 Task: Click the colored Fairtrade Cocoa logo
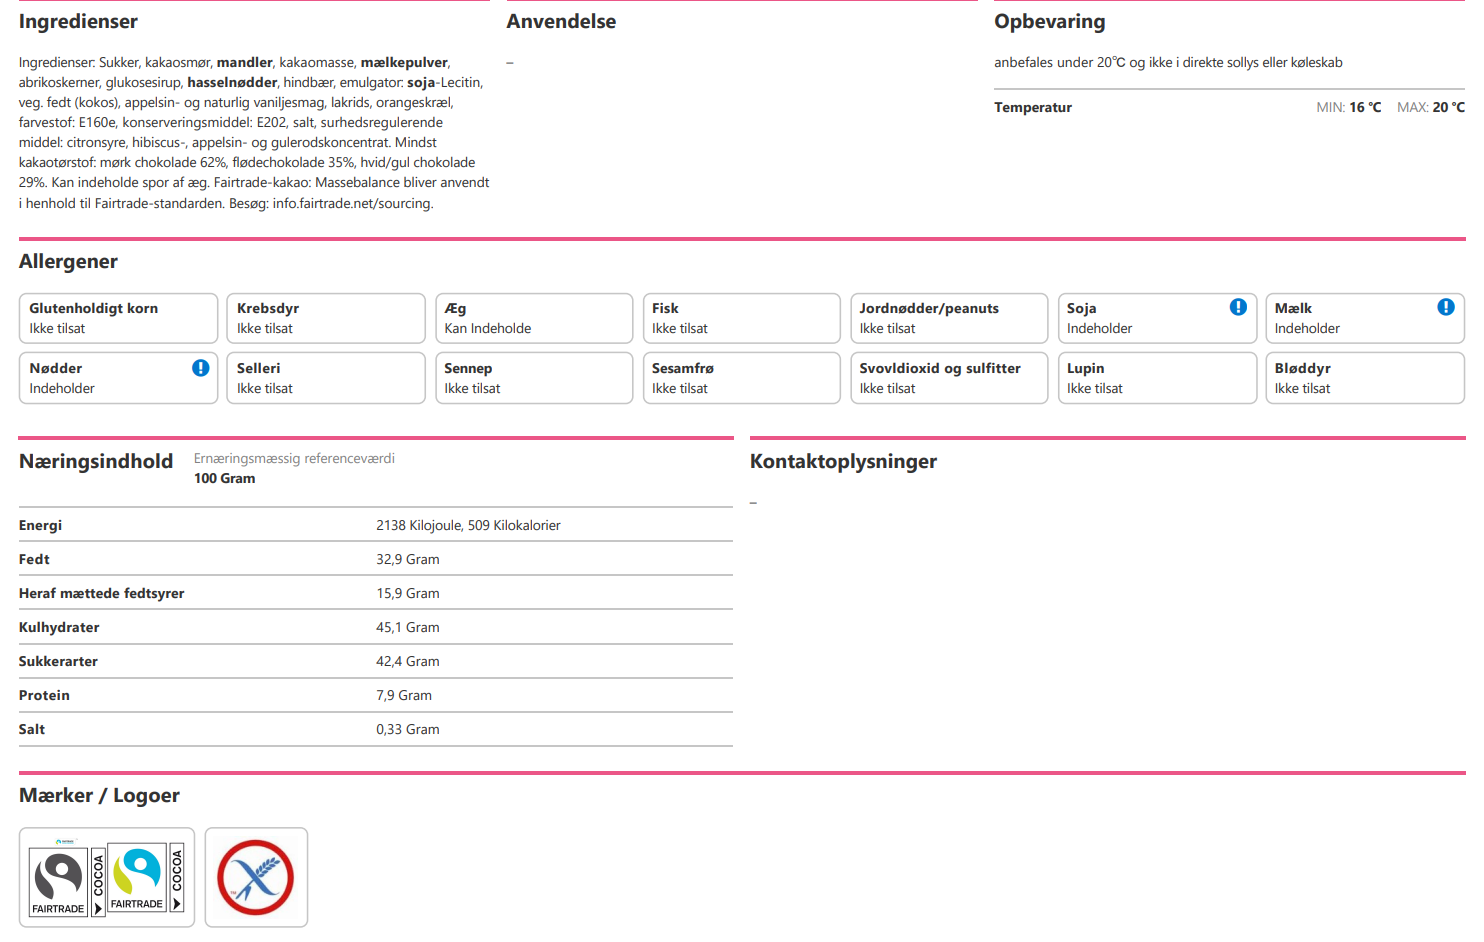coord(146,877)
